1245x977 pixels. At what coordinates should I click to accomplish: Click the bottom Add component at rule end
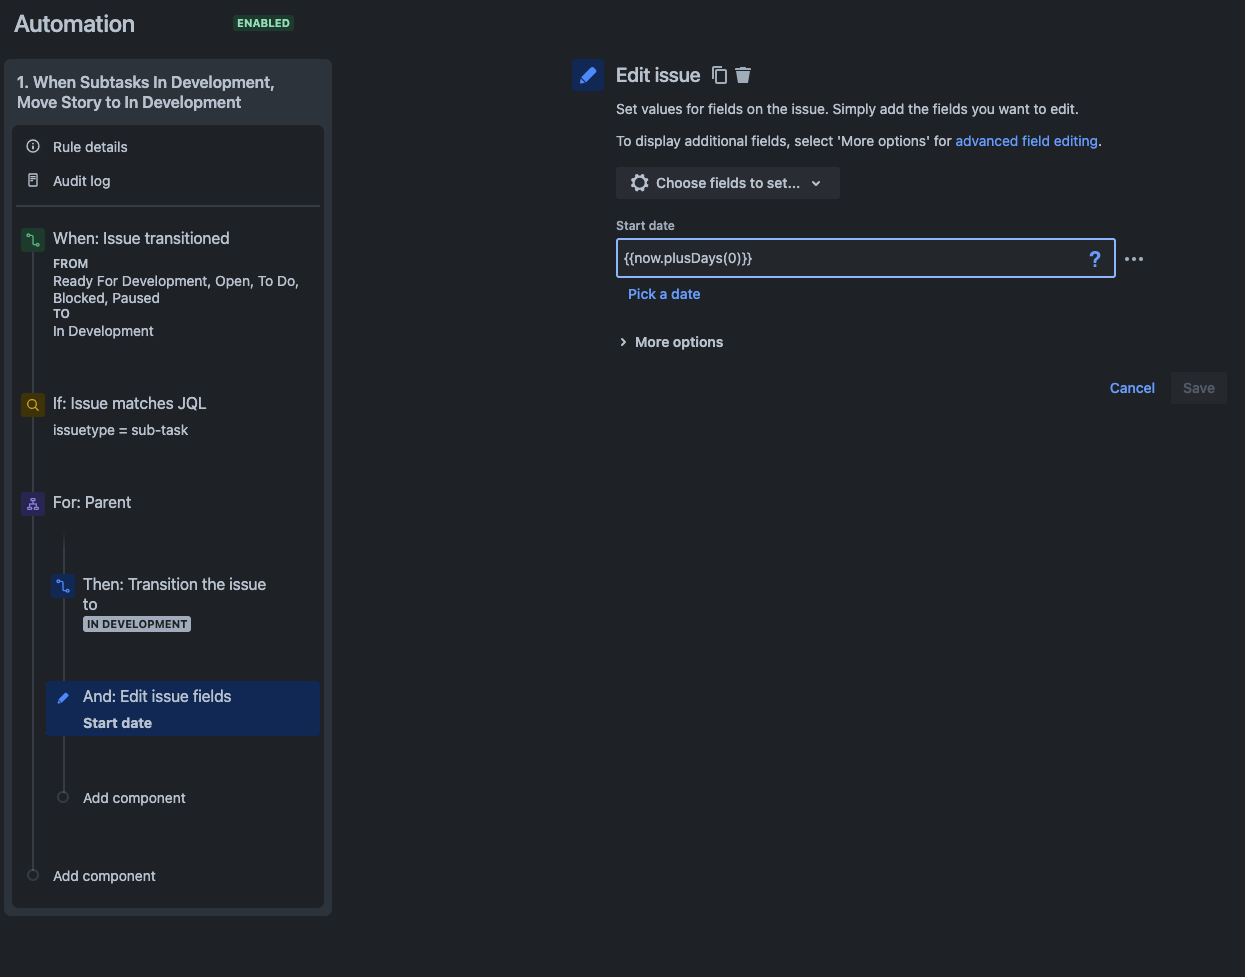pyautogui.click(x=104, y=876)
